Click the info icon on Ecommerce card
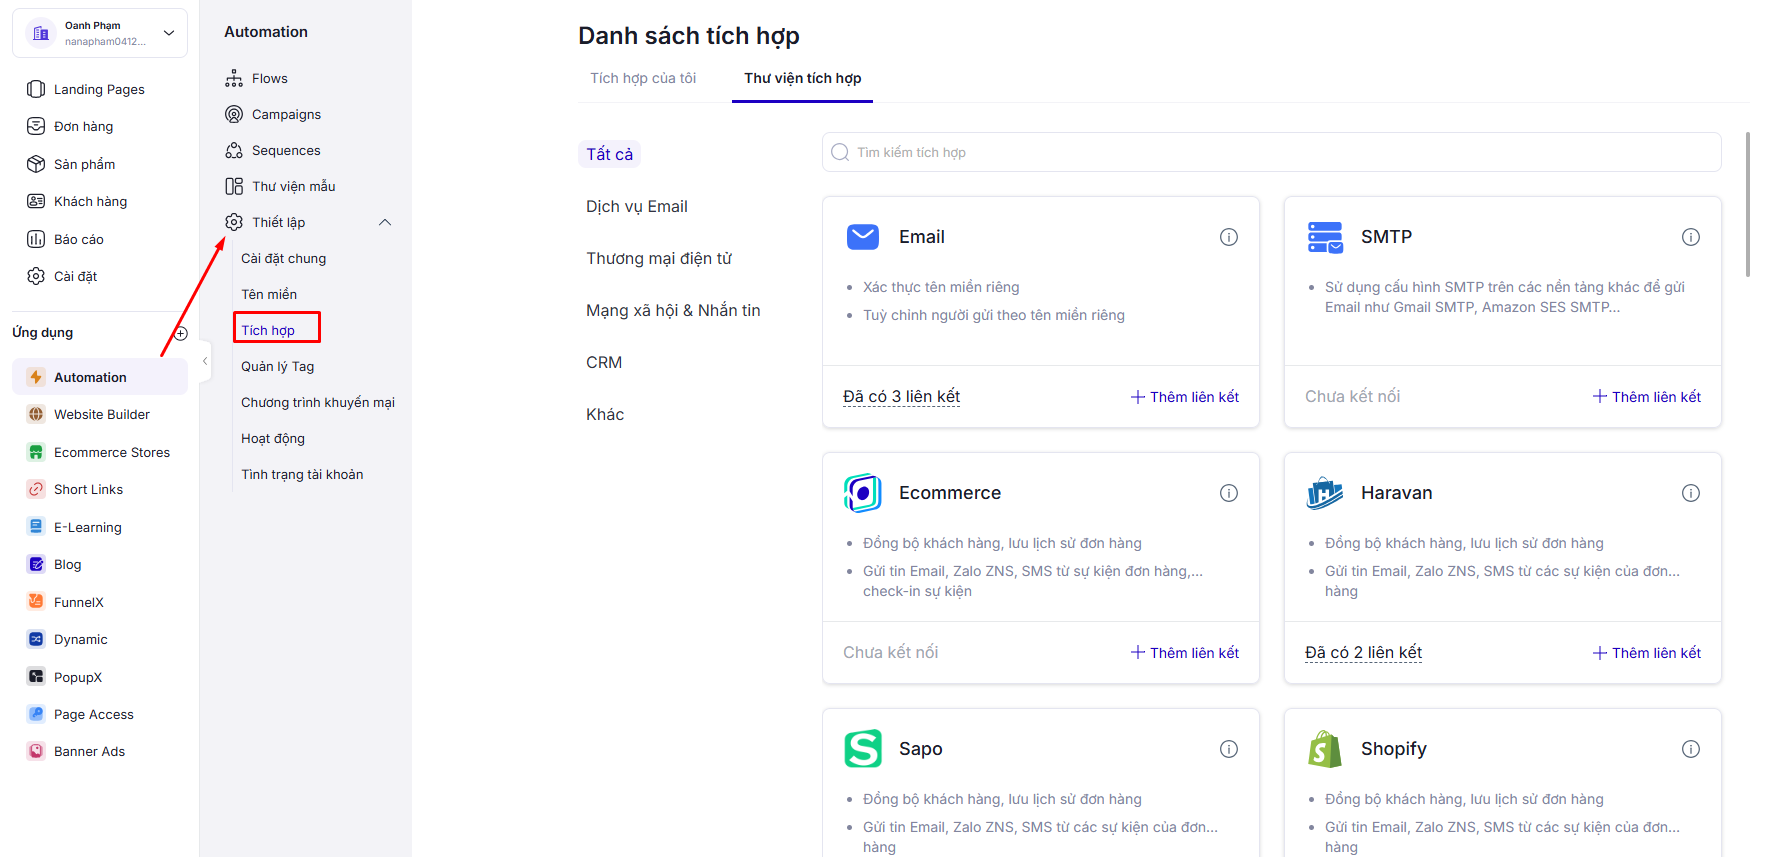 coord(1228,493)
